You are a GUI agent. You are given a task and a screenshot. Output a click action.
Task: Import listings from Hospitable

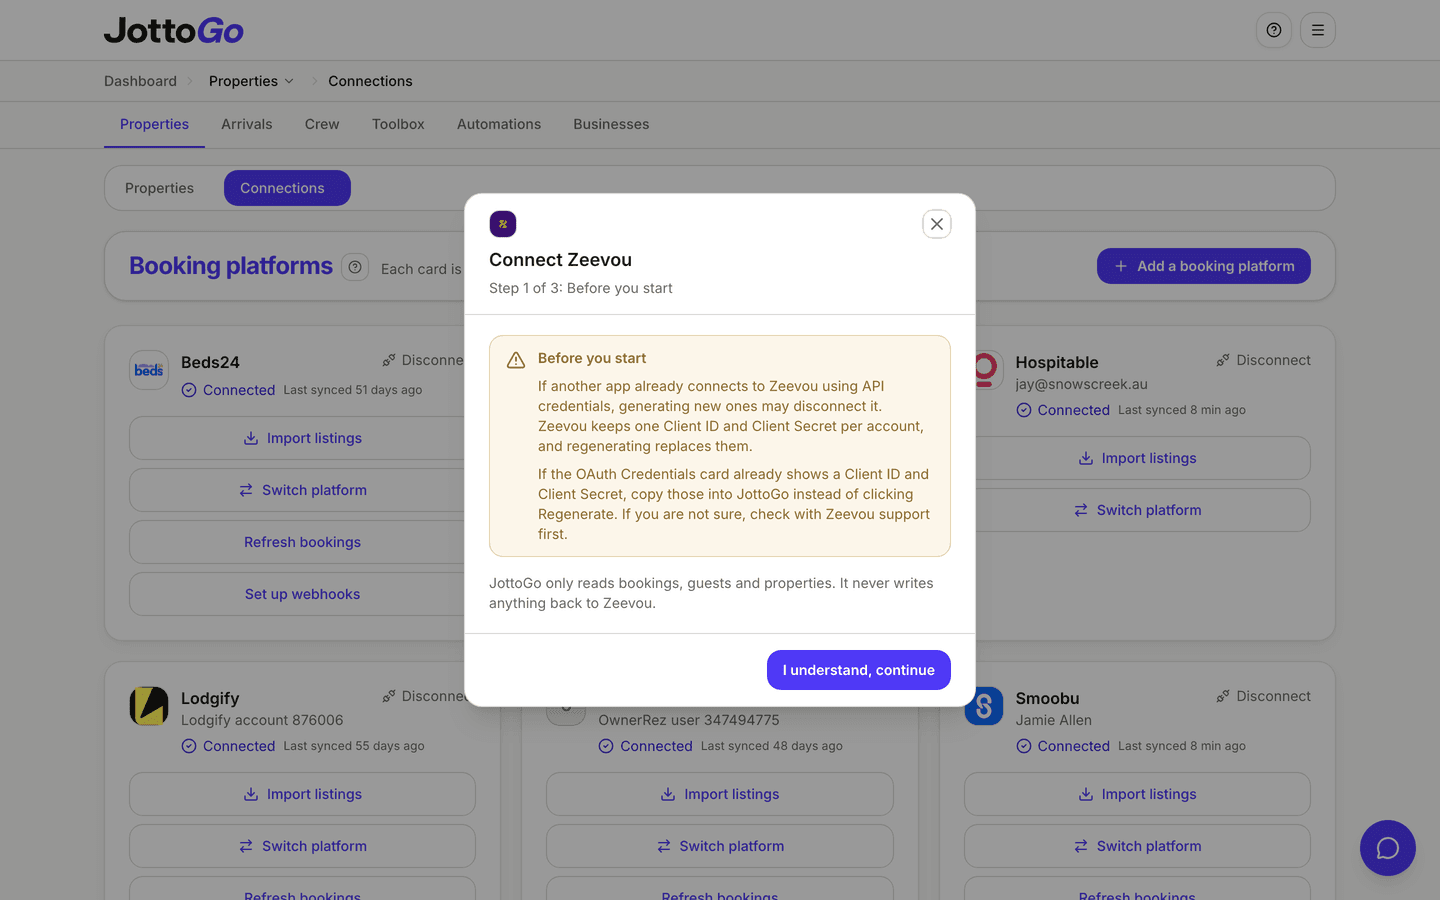coord(1137,458)
